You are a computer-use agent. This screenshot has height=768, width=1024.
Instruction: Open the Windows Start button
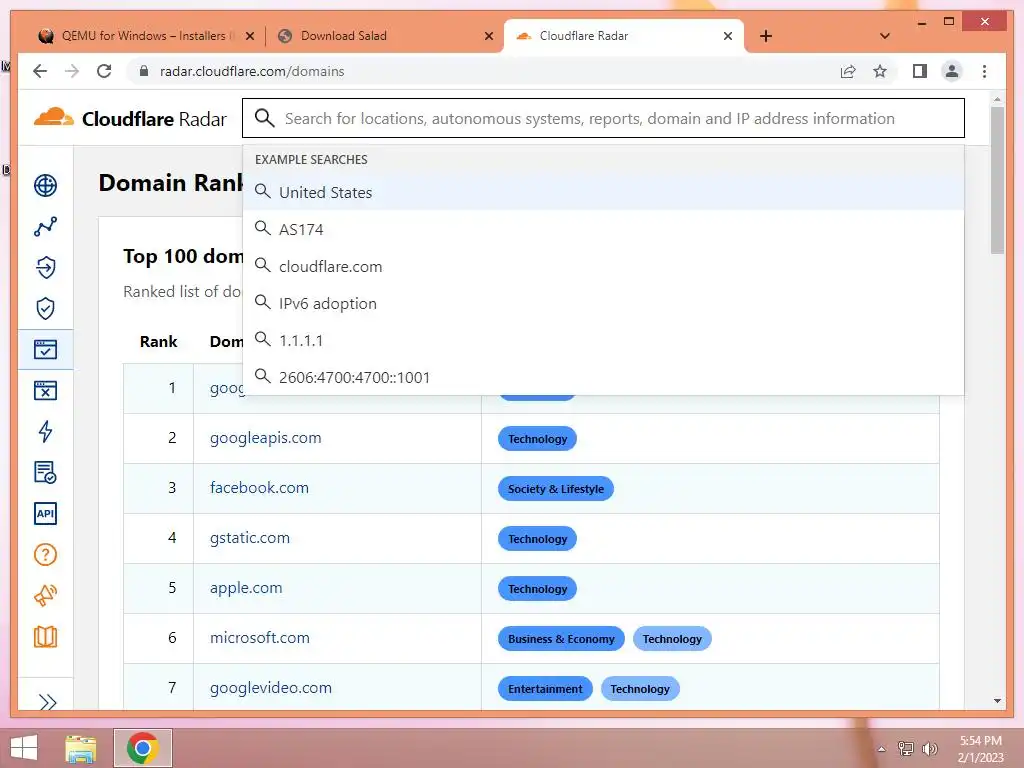pos(24,748)
